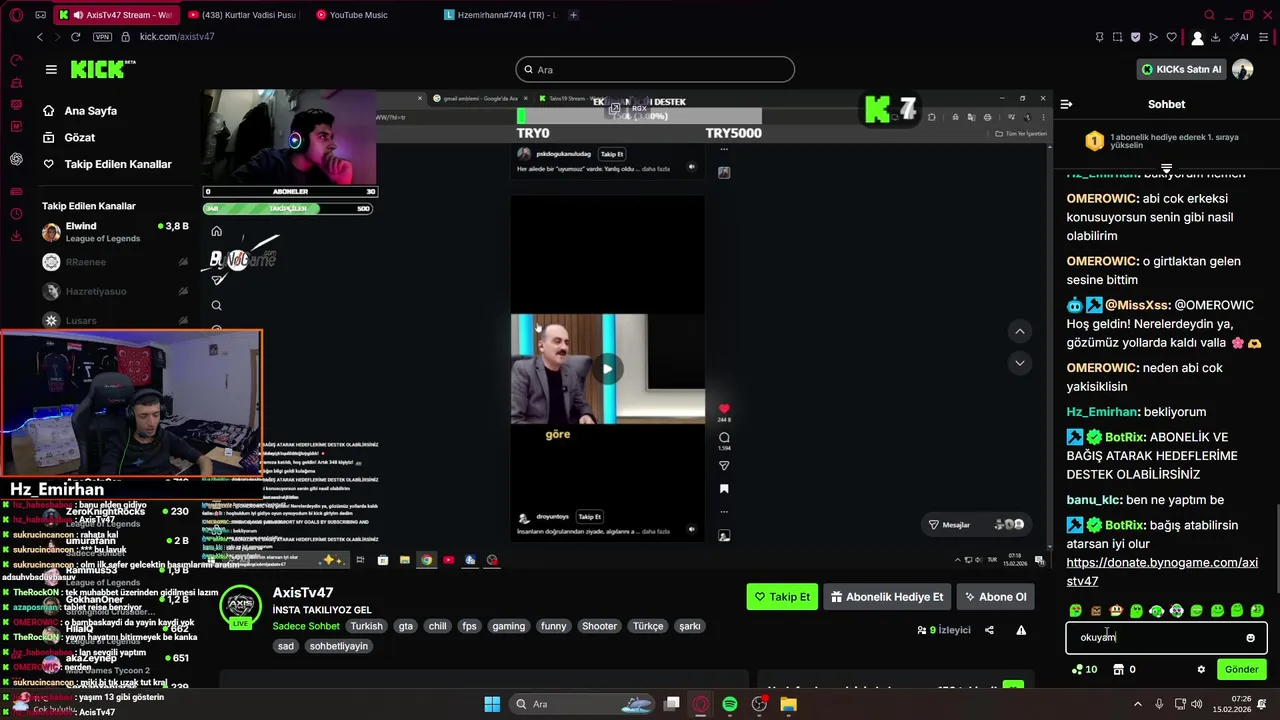This screenshot has height=720, width=1280.
Task: Switch to AxisTv47 Stream browser tab
Action: coord(115,15)
